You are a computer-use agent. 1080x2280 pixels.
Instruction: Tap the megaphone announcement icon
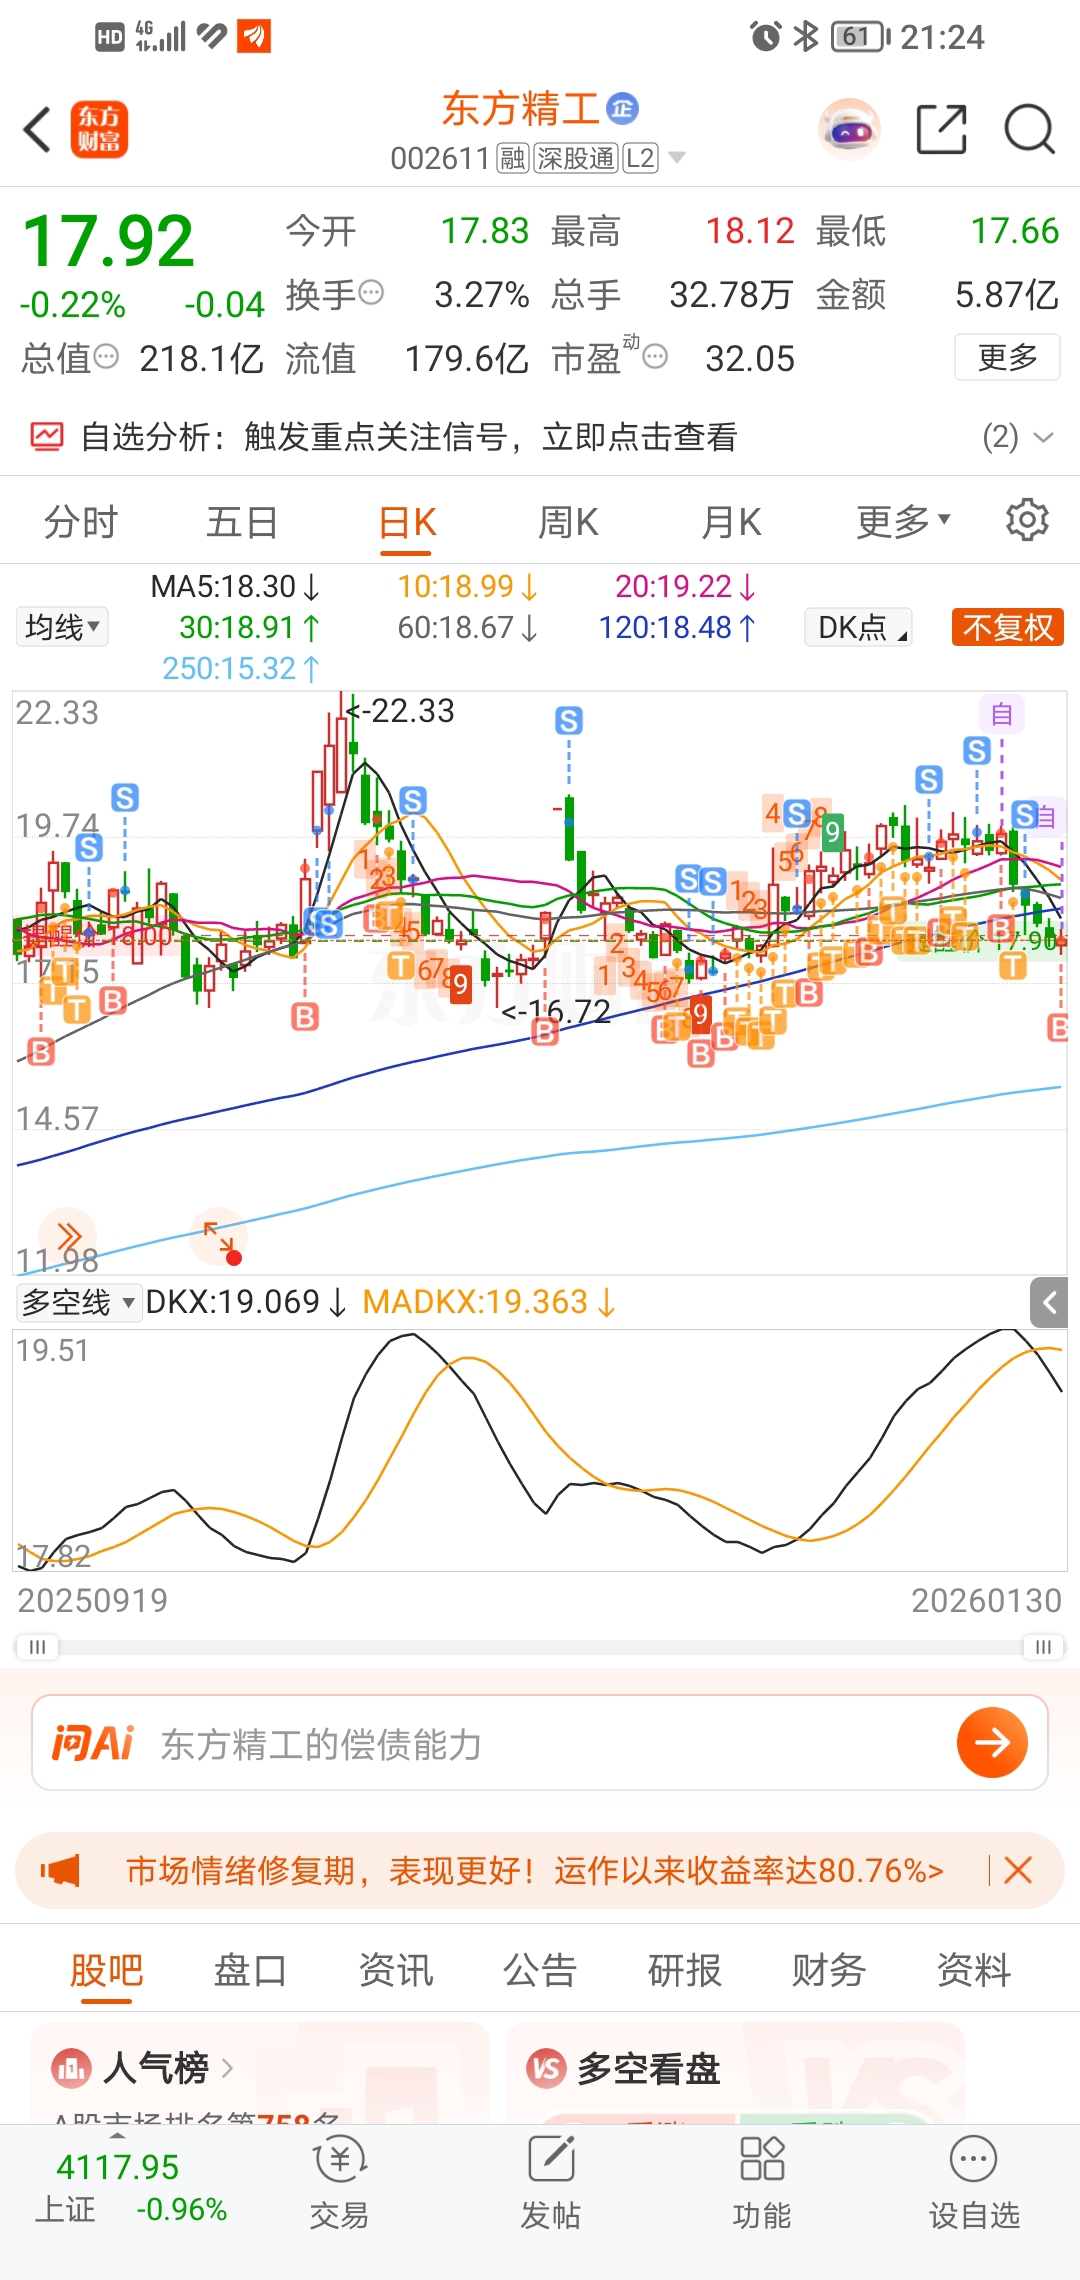[60, 1870]
